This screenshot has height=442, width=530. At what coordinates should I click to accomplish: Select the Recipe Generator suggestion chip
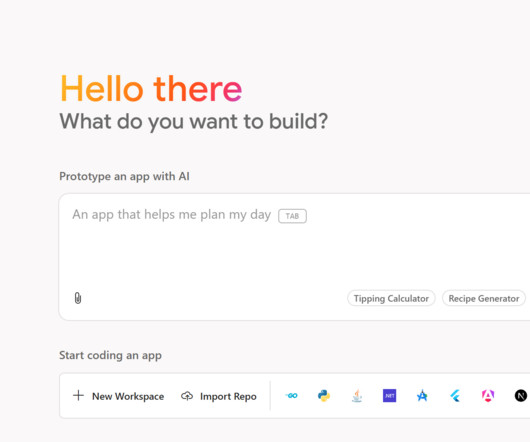click(484, 298)
